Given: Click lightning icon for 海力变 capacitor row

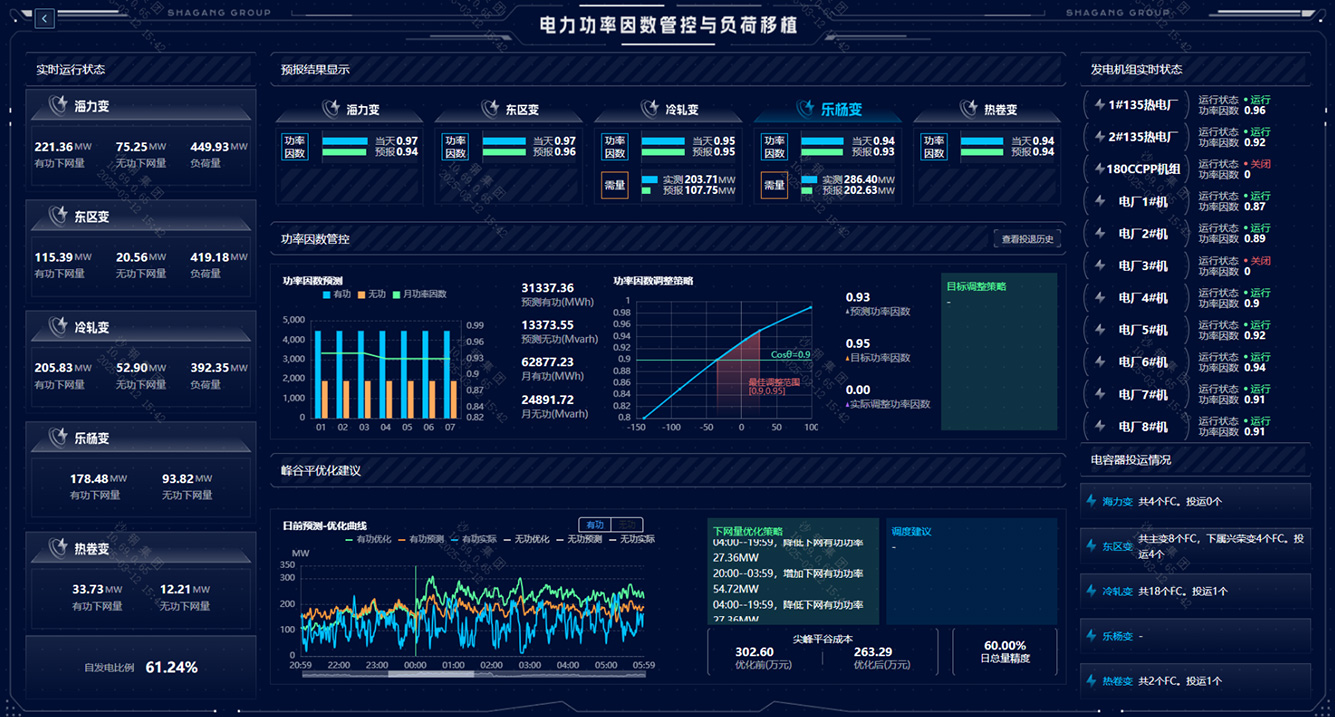Looking at the screenshot, I should click(1091, 501).
